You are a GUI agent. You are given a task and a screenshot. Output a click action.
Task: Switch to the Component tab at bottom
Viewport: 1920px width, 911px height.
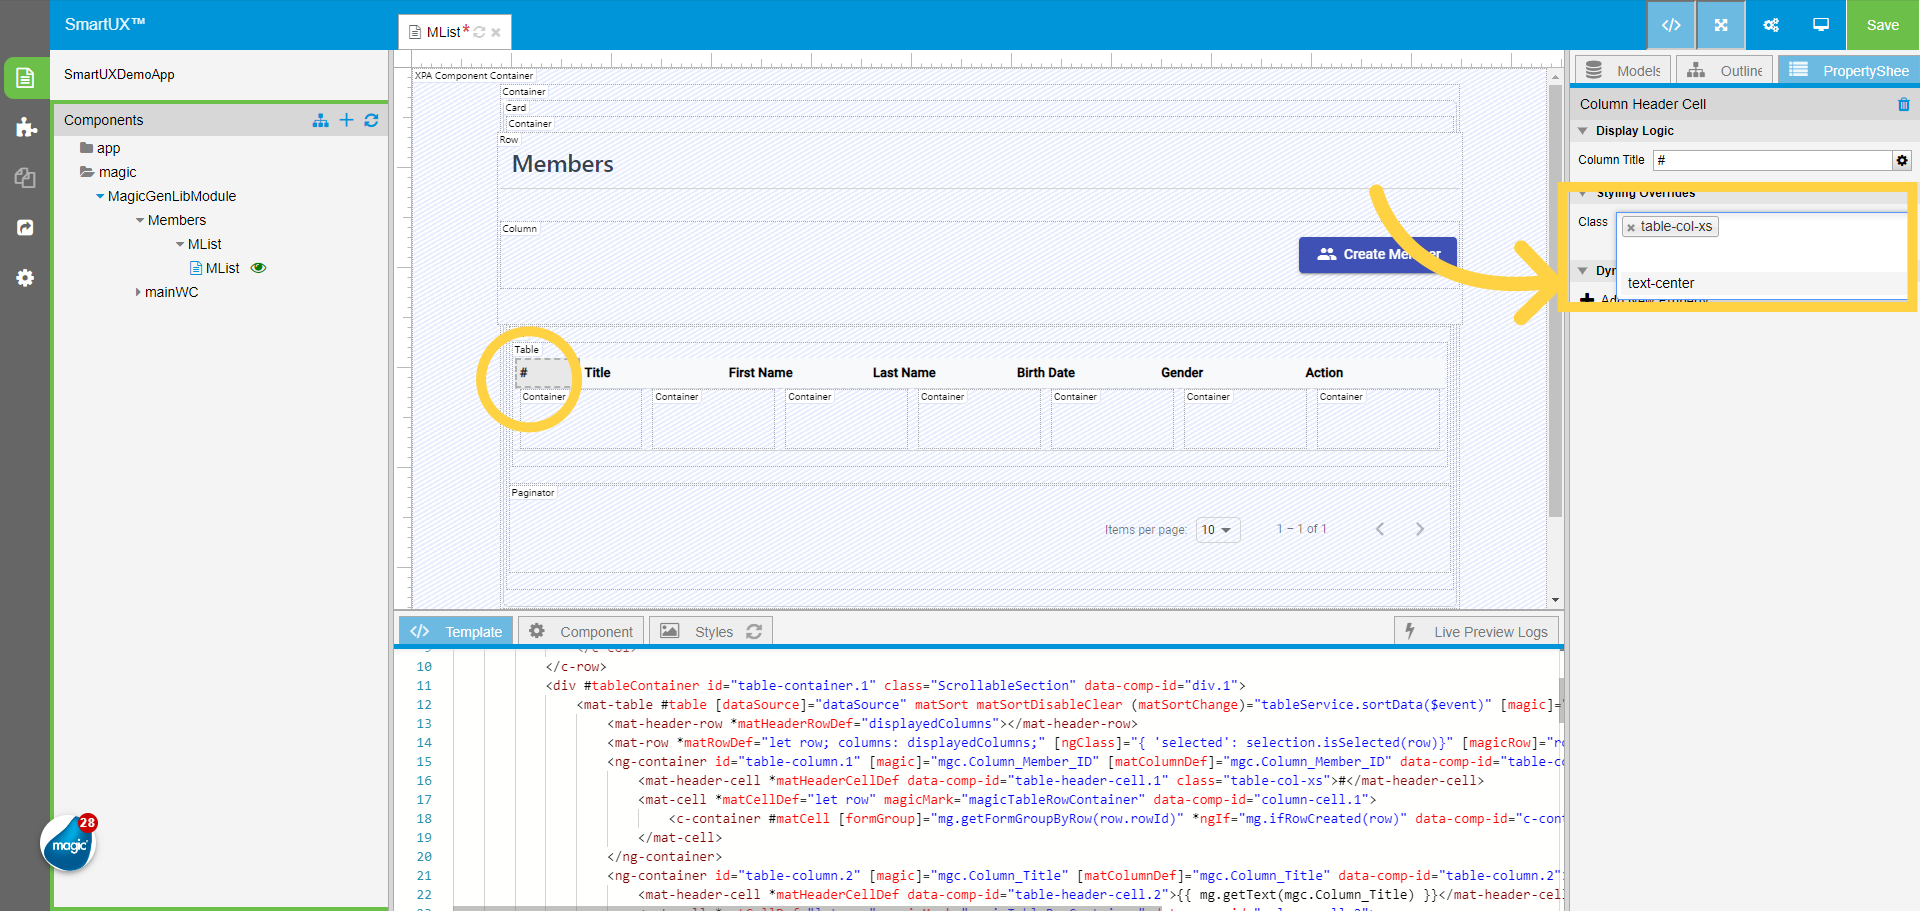(x=580, y=631)
